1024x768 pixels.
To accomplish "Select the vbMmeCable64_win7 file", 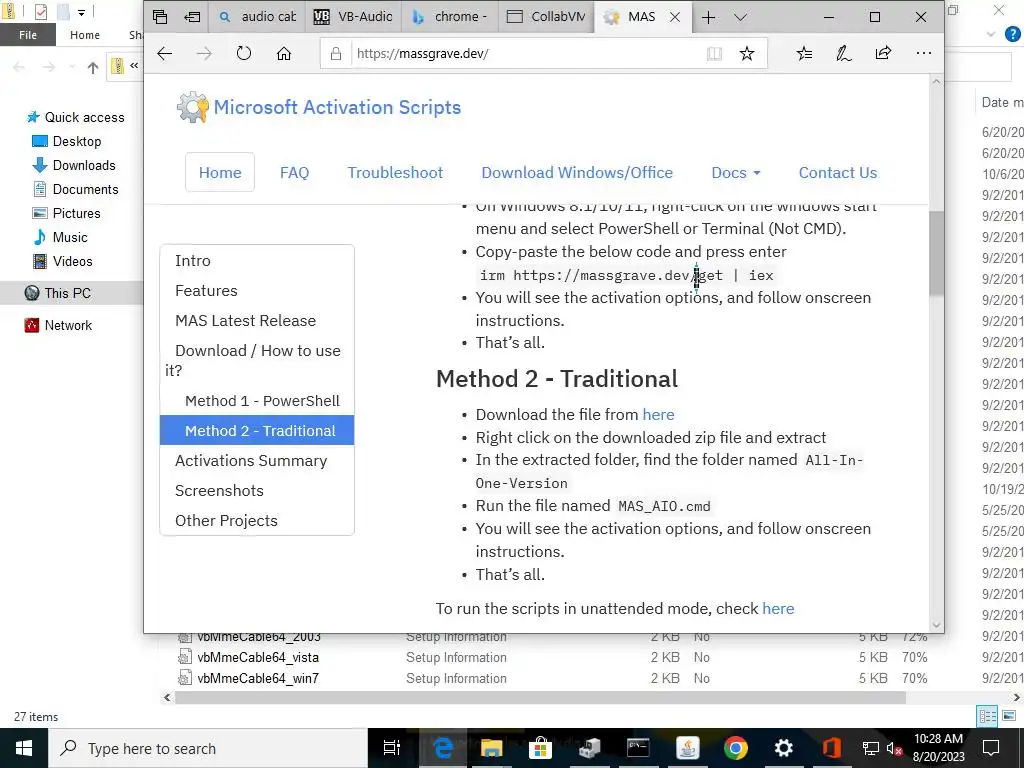I will pyautogui.click(x=258, y=679).
